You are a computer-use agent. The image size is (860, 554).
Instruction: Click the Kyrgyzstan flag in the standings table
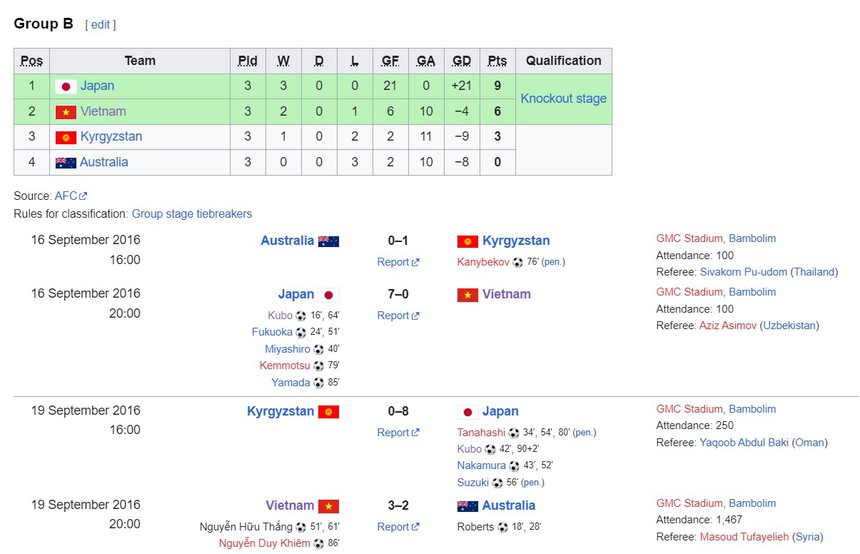coord(66,137)
